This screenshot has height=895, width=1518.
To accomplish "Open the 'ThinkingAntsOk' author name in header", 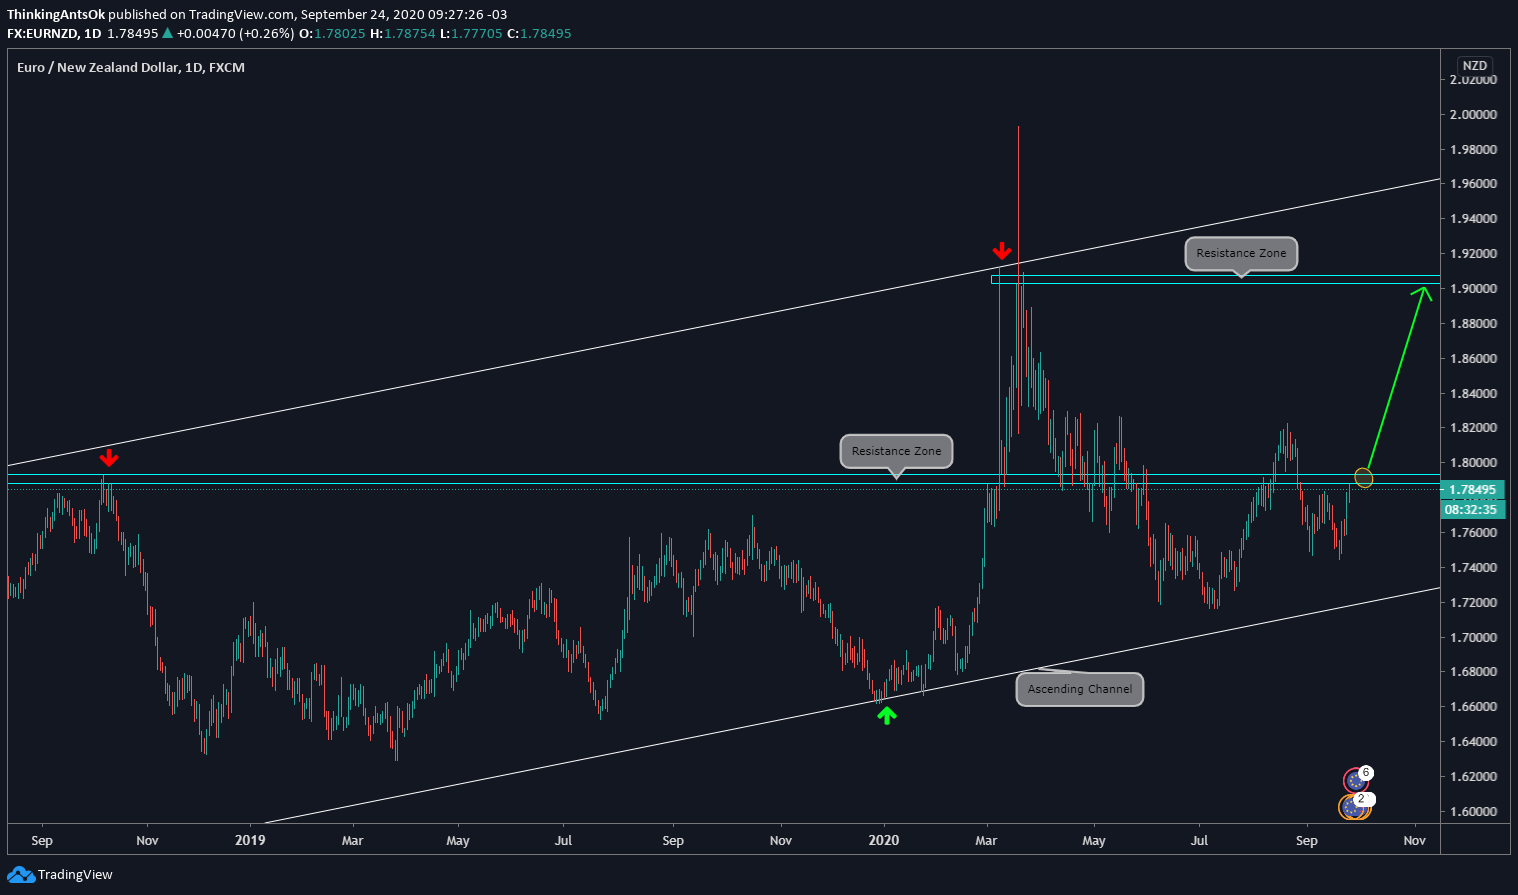I will click(x=56, y=15).
